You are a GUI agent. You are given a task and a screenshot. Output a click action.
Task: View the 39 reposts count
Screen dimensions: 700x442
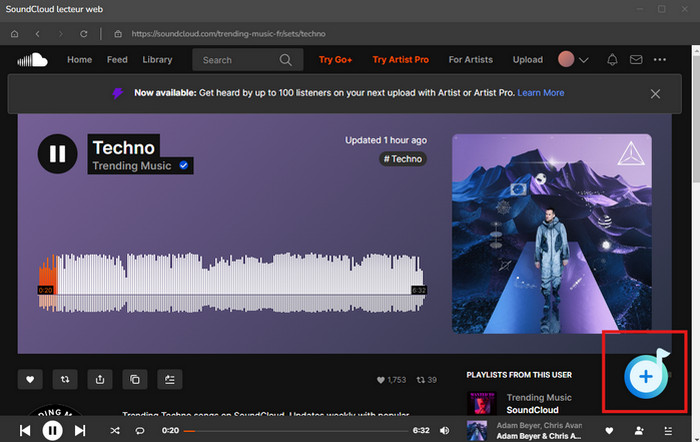[x=426, y=380]
